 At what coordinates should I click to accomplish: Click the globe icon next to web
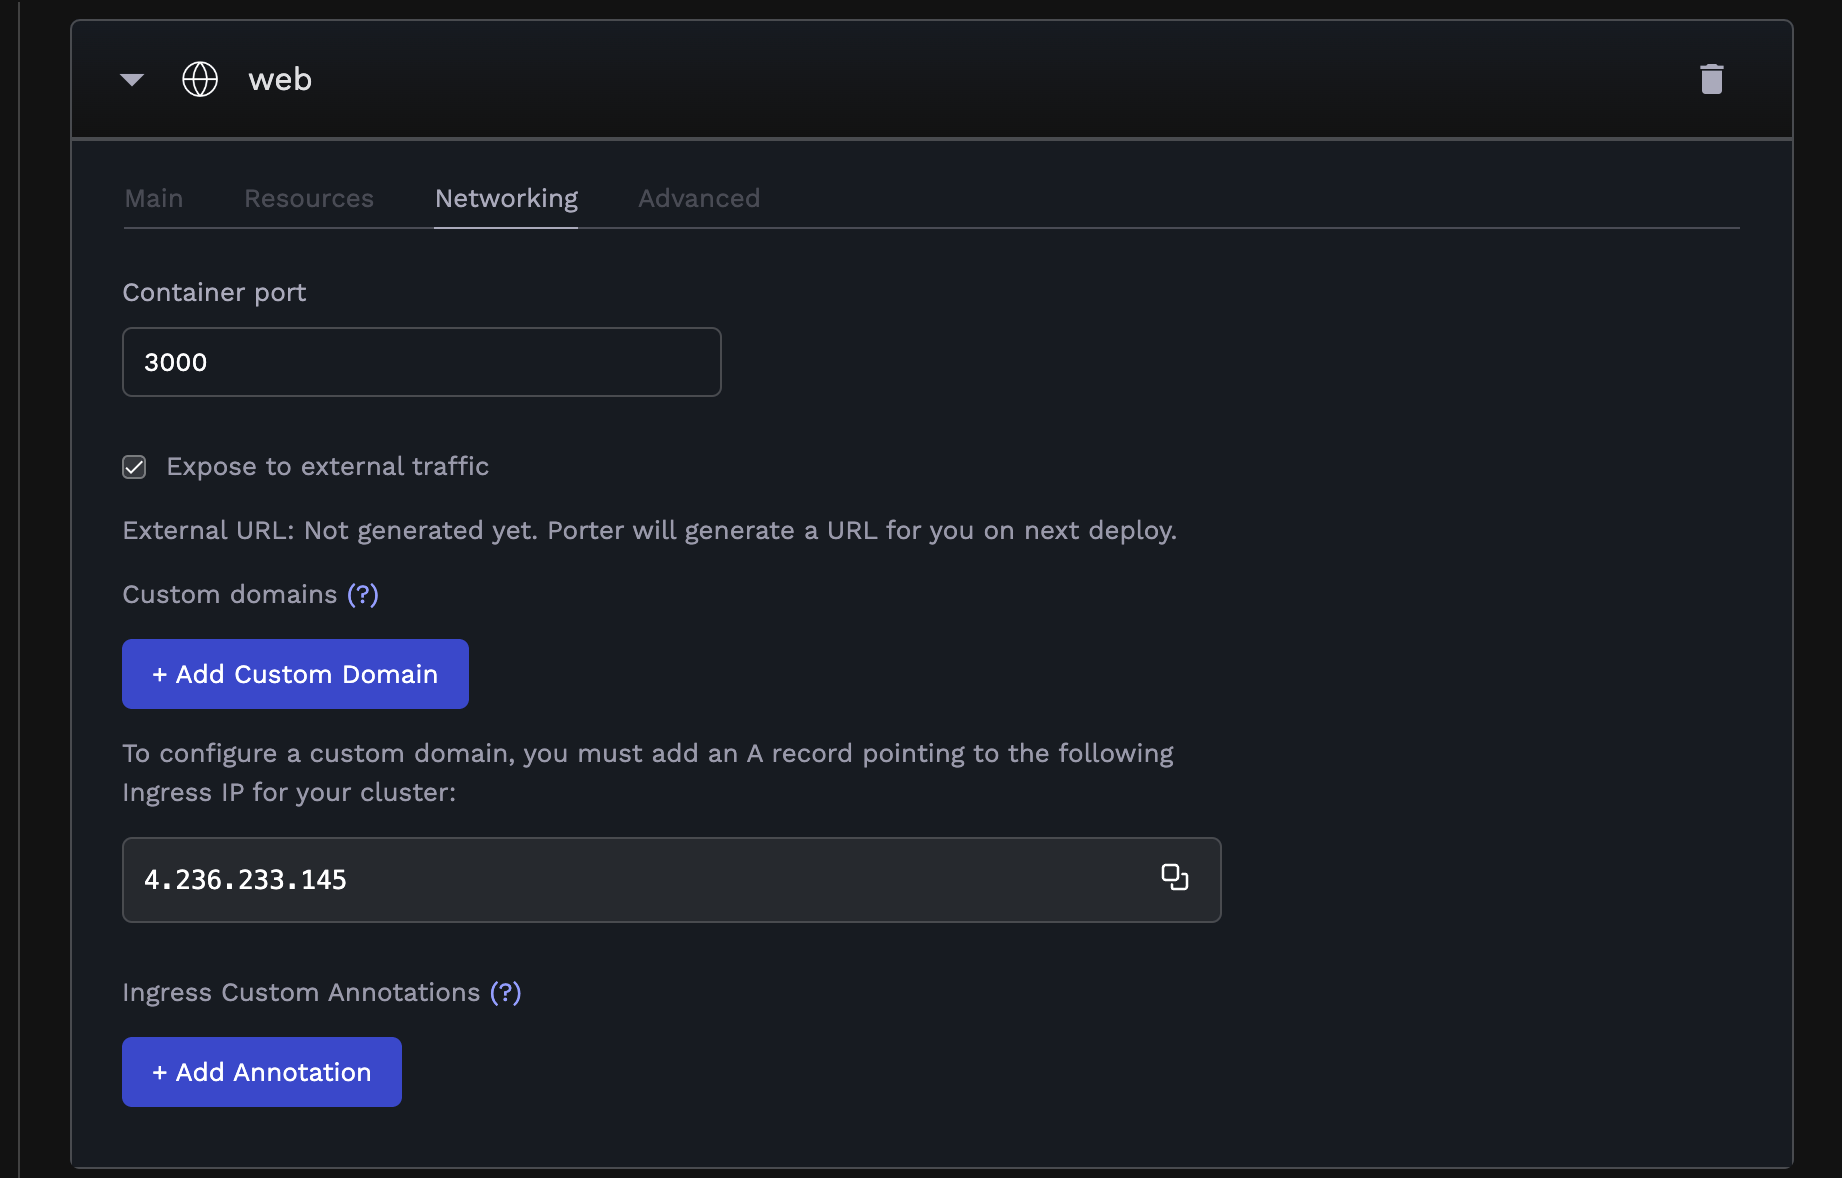pos(200,79)
